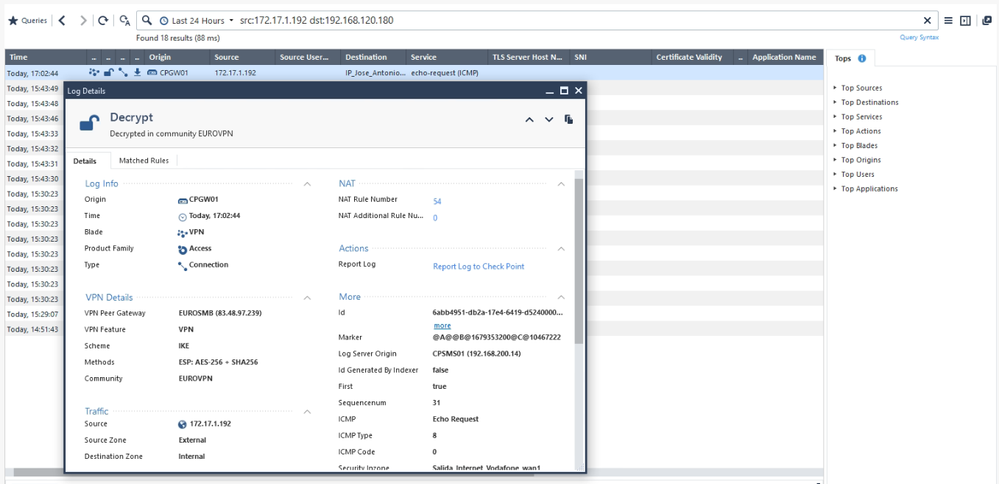999x484 pixels.
Task: Go to the previous log entry arrow
Action: click(x=529, y=119)
